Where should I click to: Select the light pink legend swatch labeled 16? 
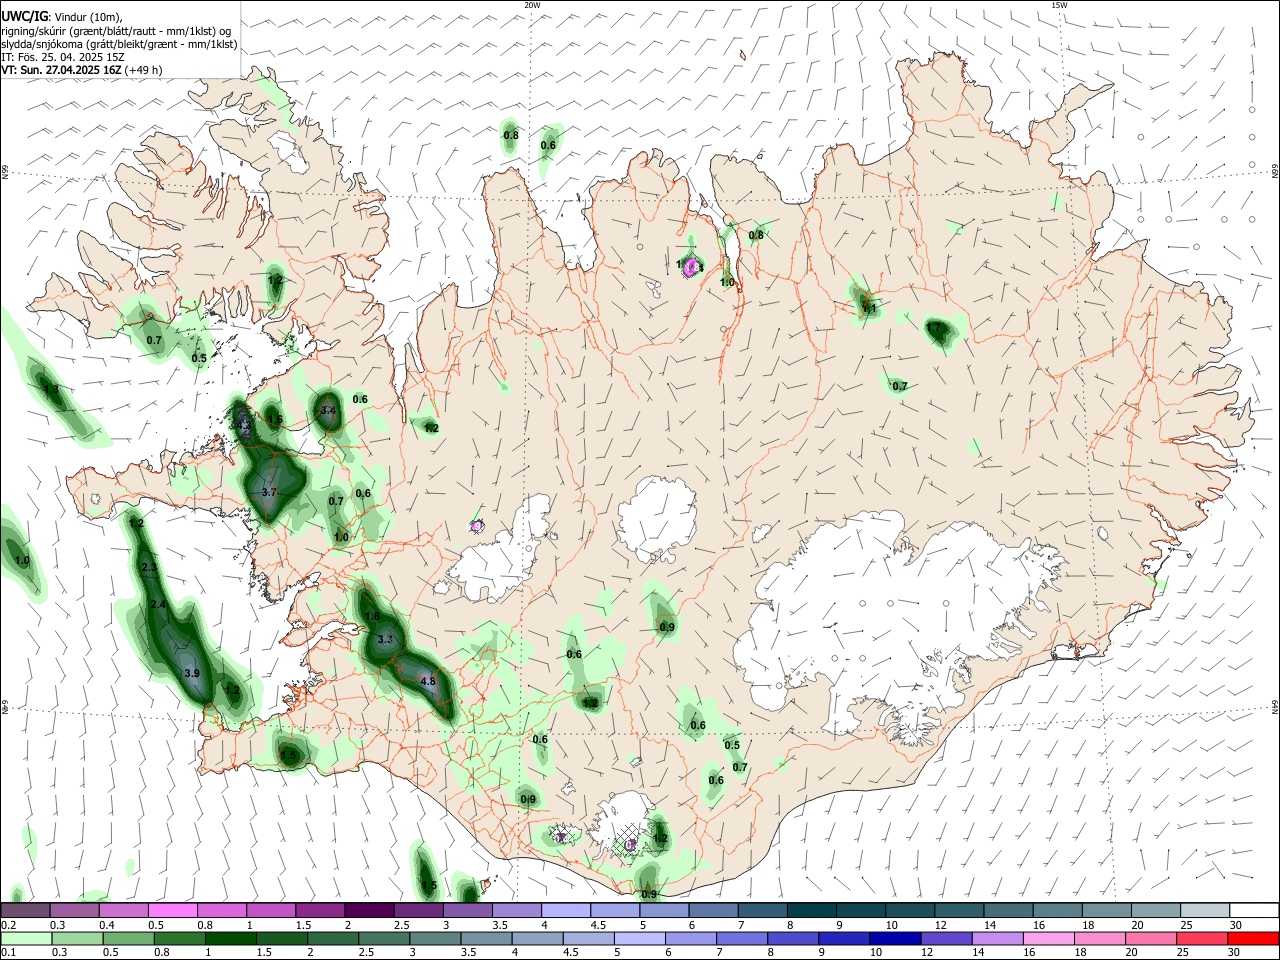[1048, 939]
